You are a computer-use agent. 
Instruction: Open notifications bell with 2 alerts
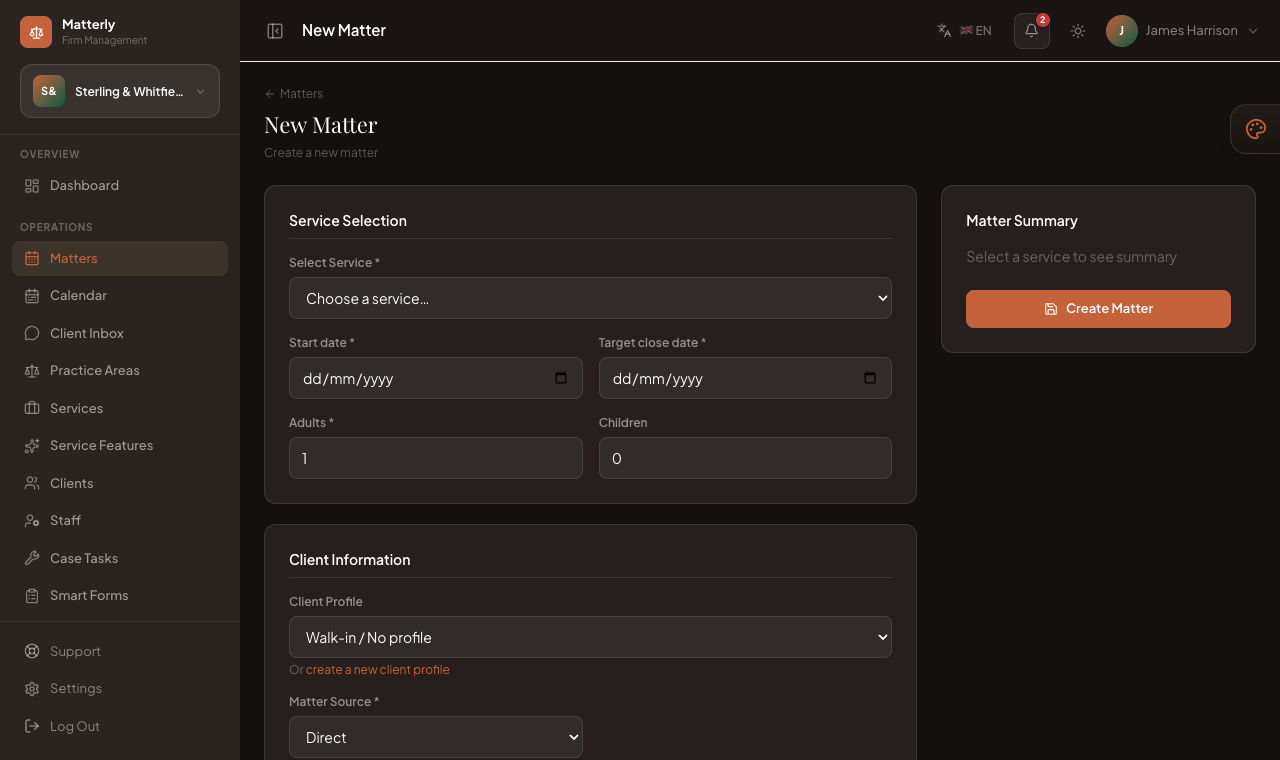point(1032,31)
